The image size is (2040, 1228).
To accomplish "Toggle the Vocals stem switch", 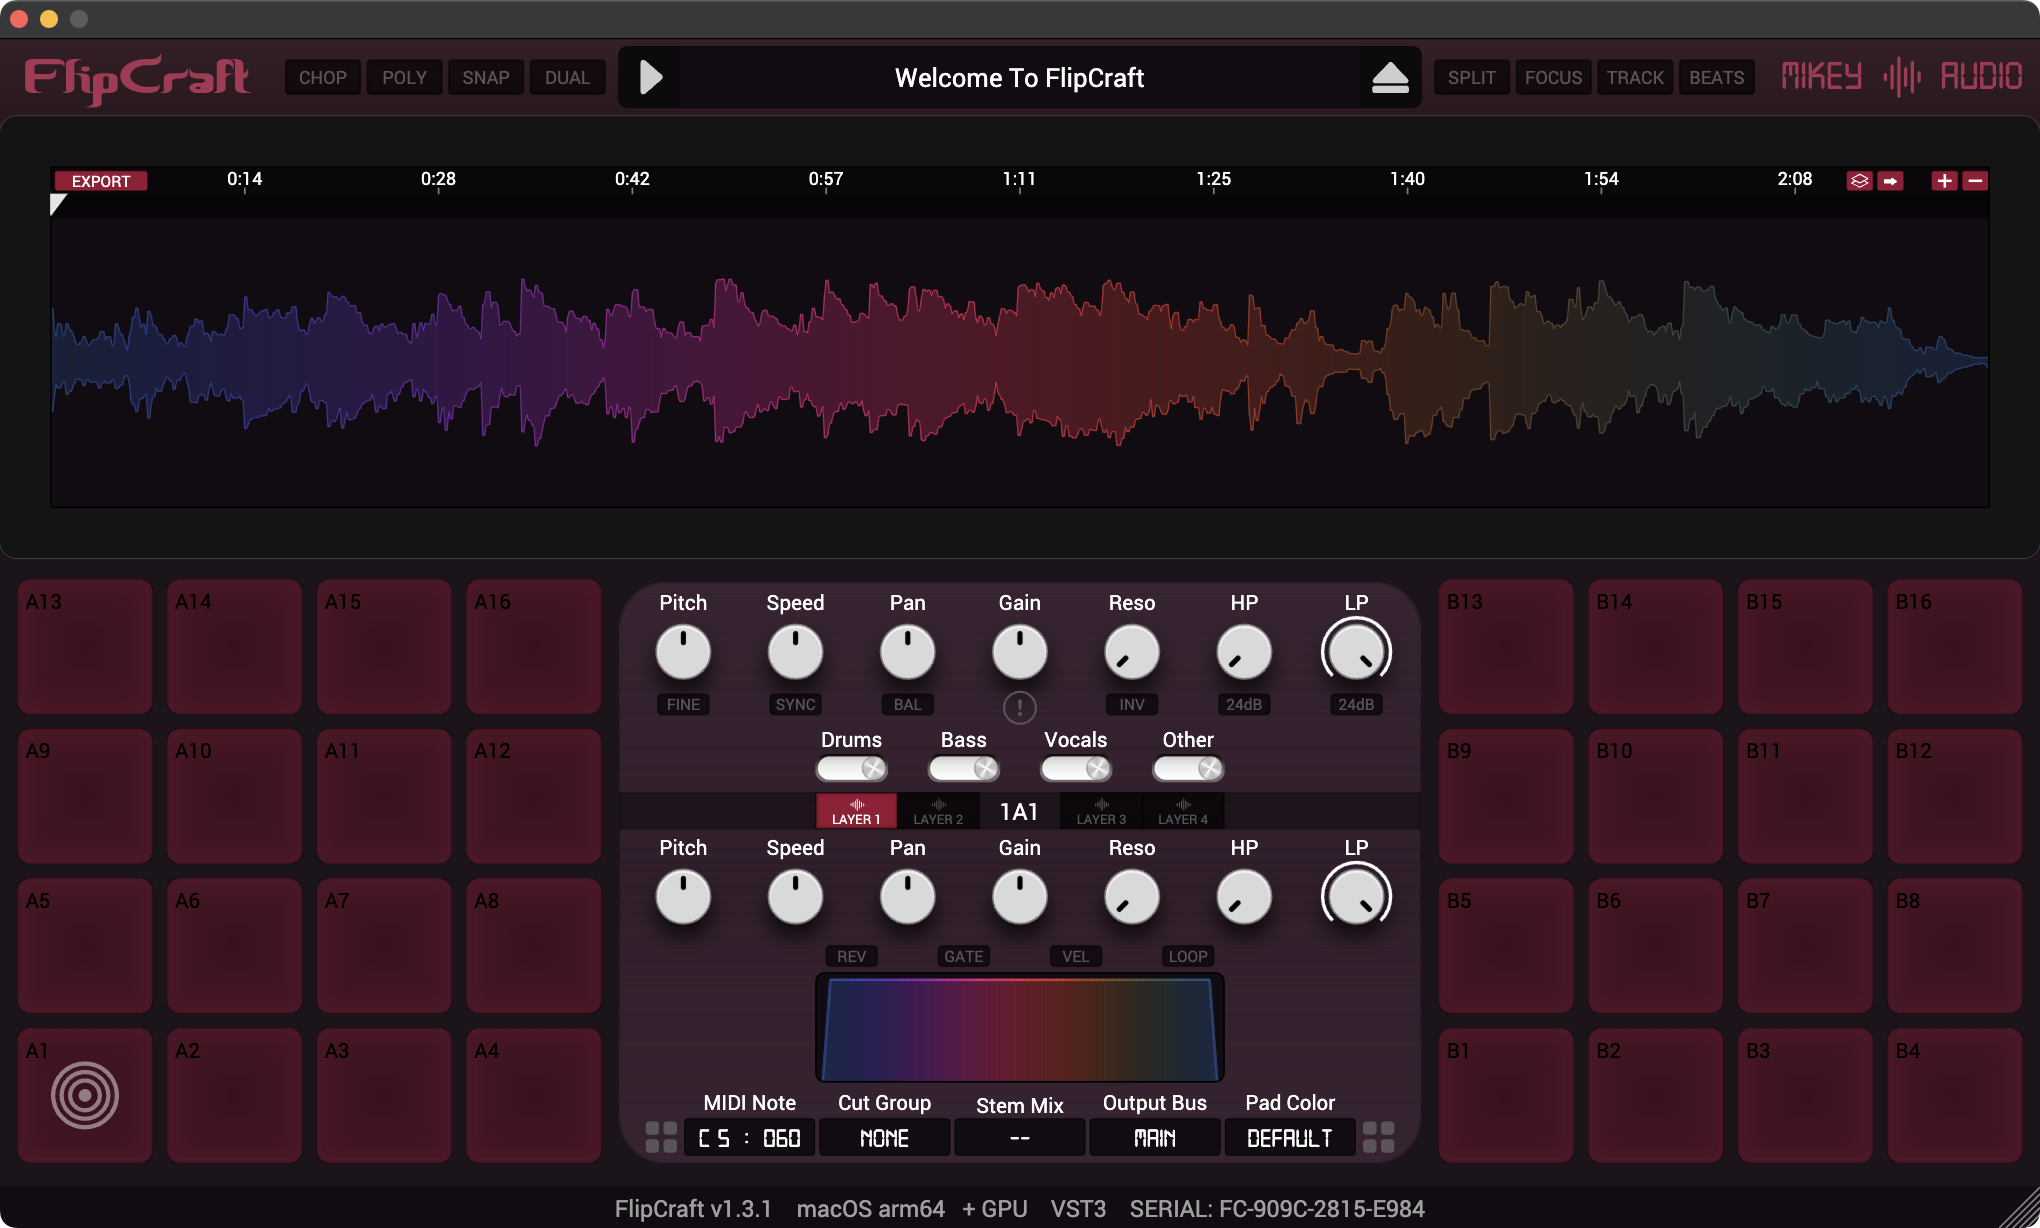I will click(1076, 768).
